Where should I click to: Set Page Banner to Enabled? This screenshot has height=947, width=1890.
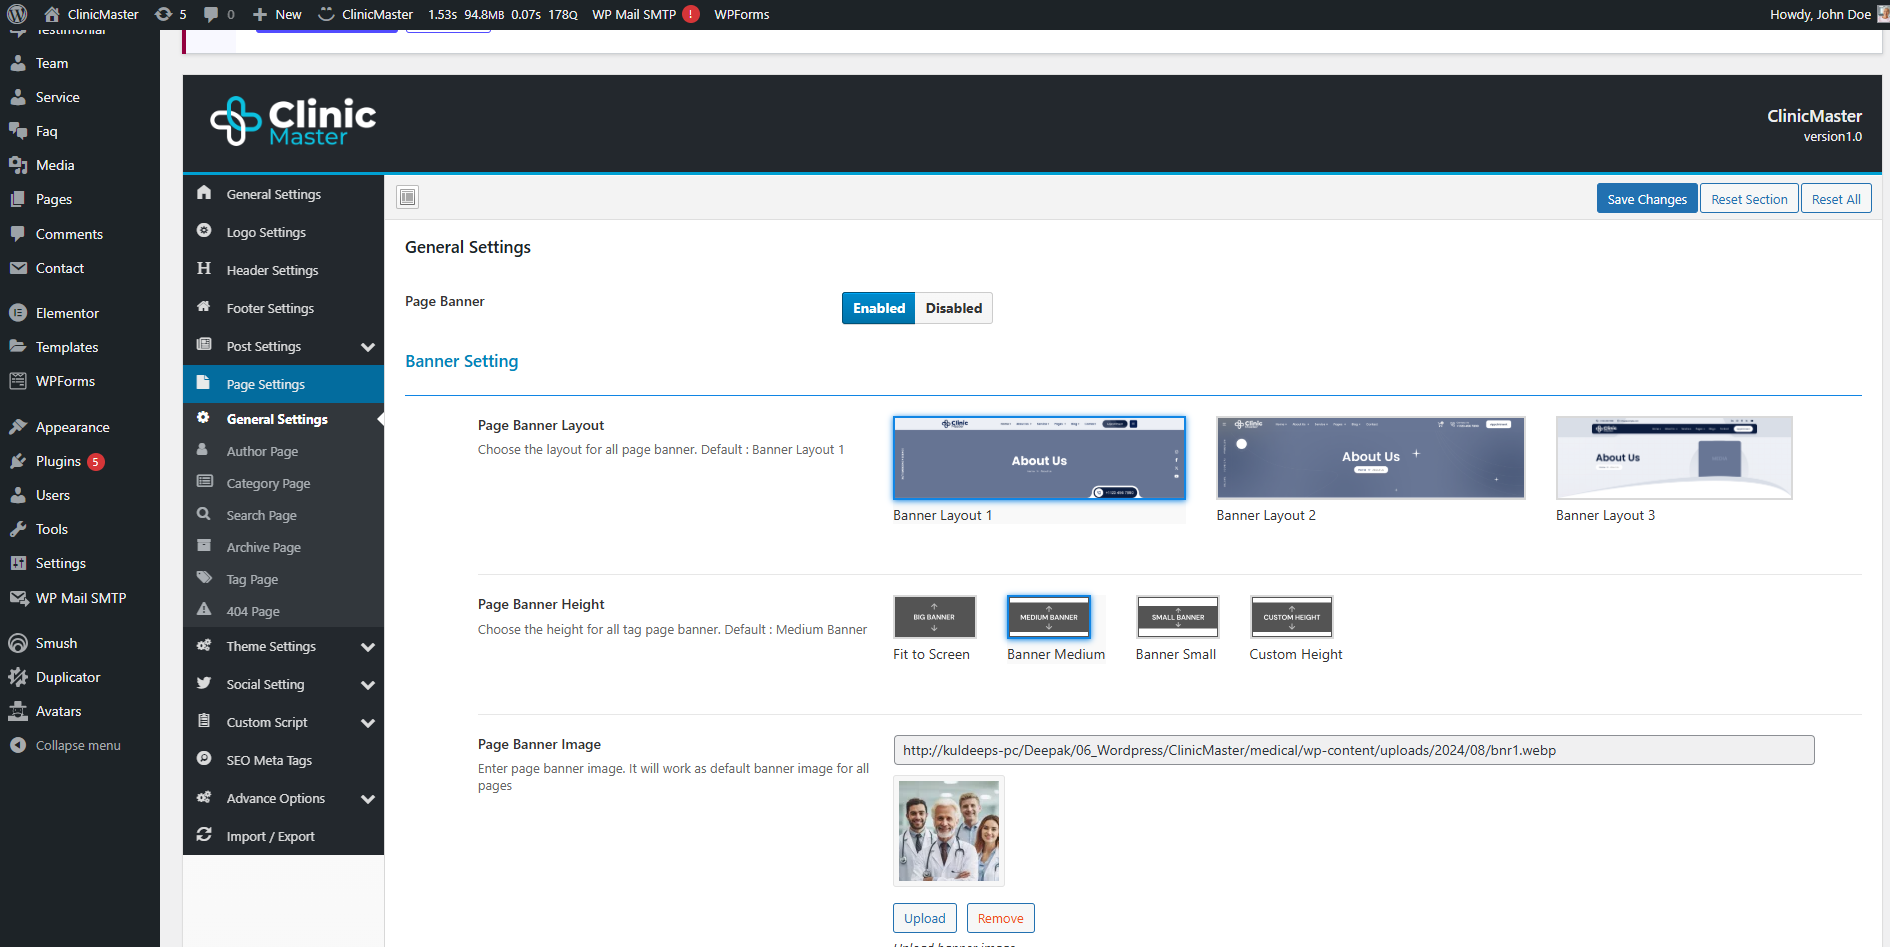pos(878,308)
